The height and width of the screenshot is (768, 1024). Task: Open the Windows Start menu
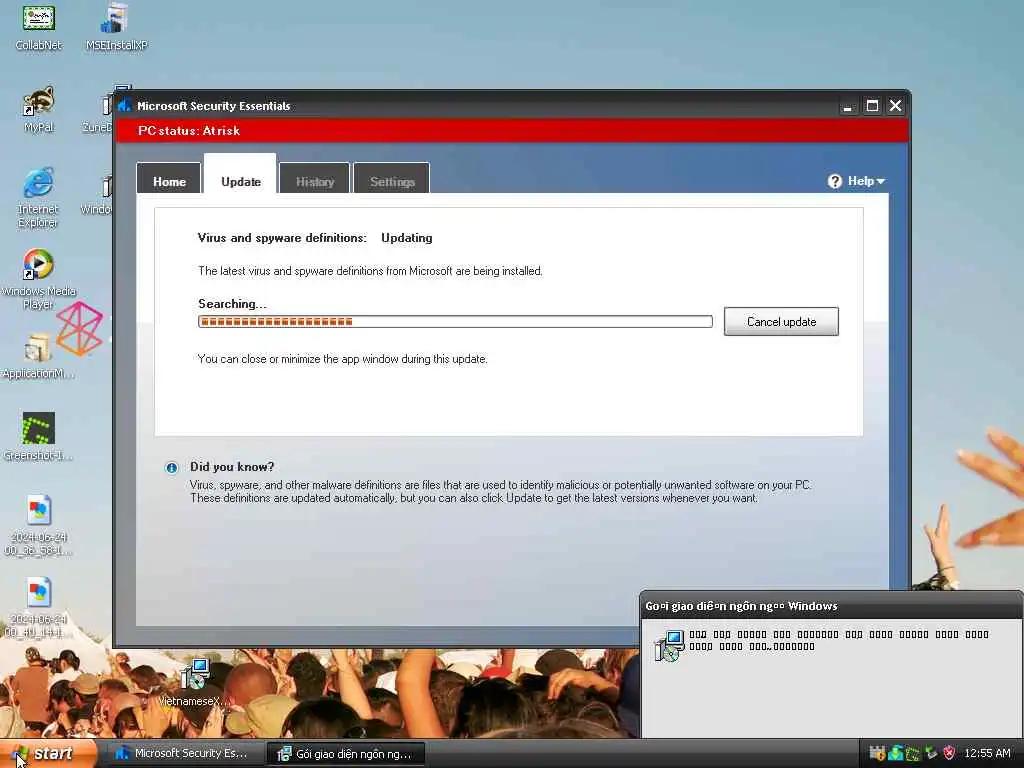(x=48, y=754)
